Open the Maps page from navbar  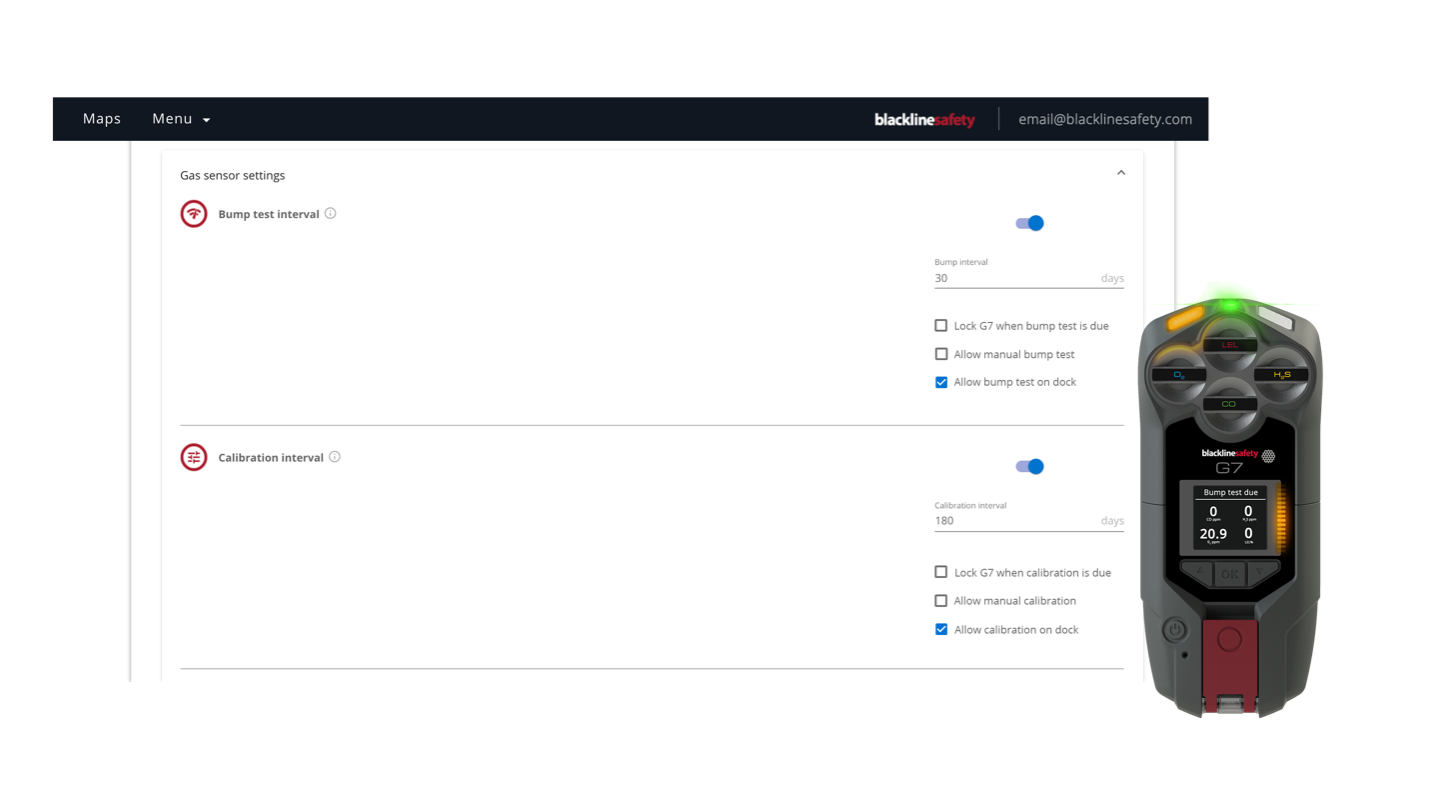[x=102, y=119]
